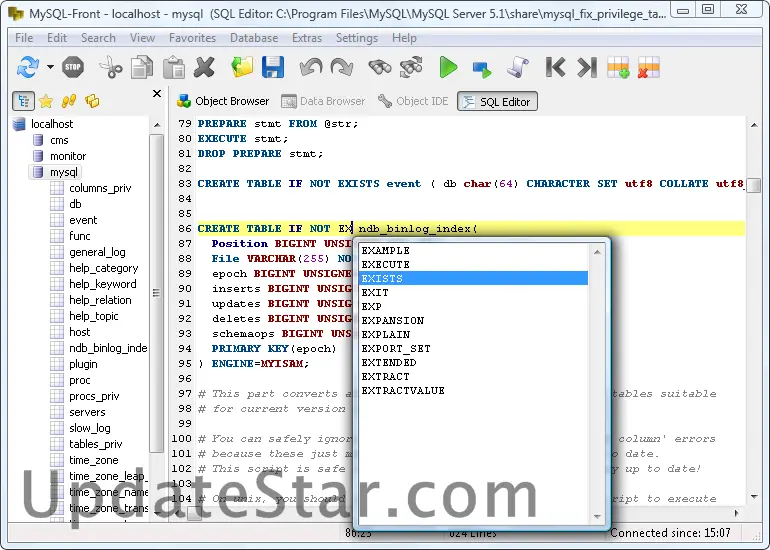Toggle the Favorites star panel button
Viewport: 770px width, 550px height.
(46, 101)
